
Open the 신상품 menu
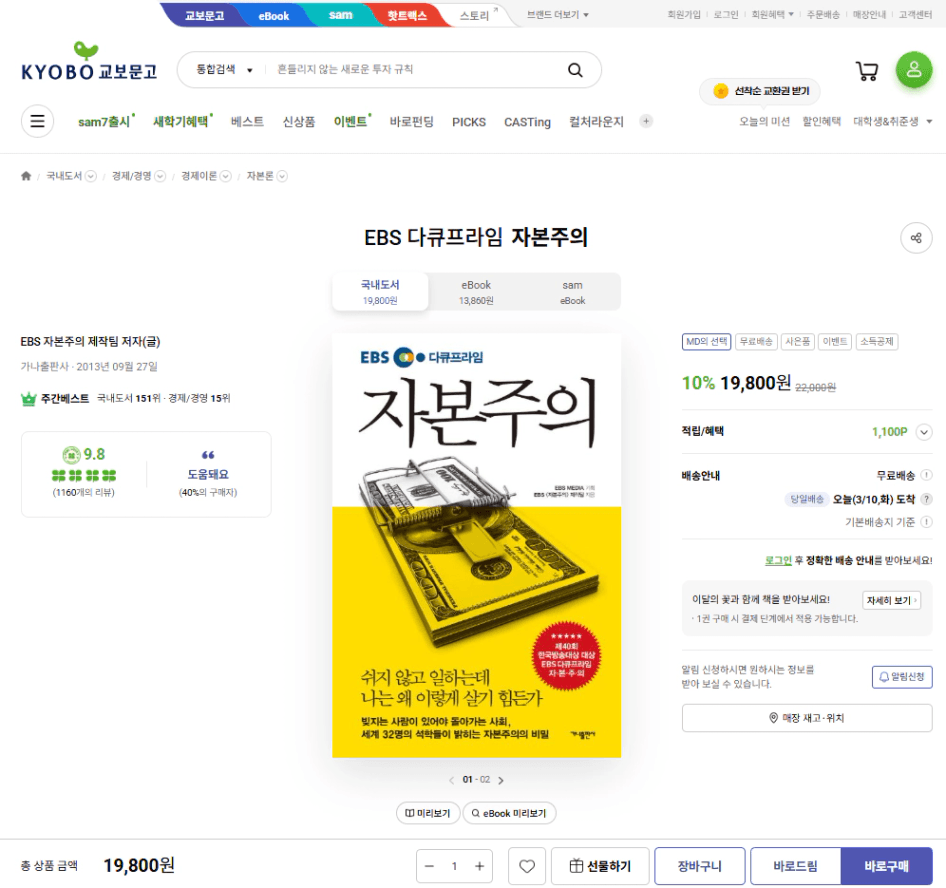(299, 122)
